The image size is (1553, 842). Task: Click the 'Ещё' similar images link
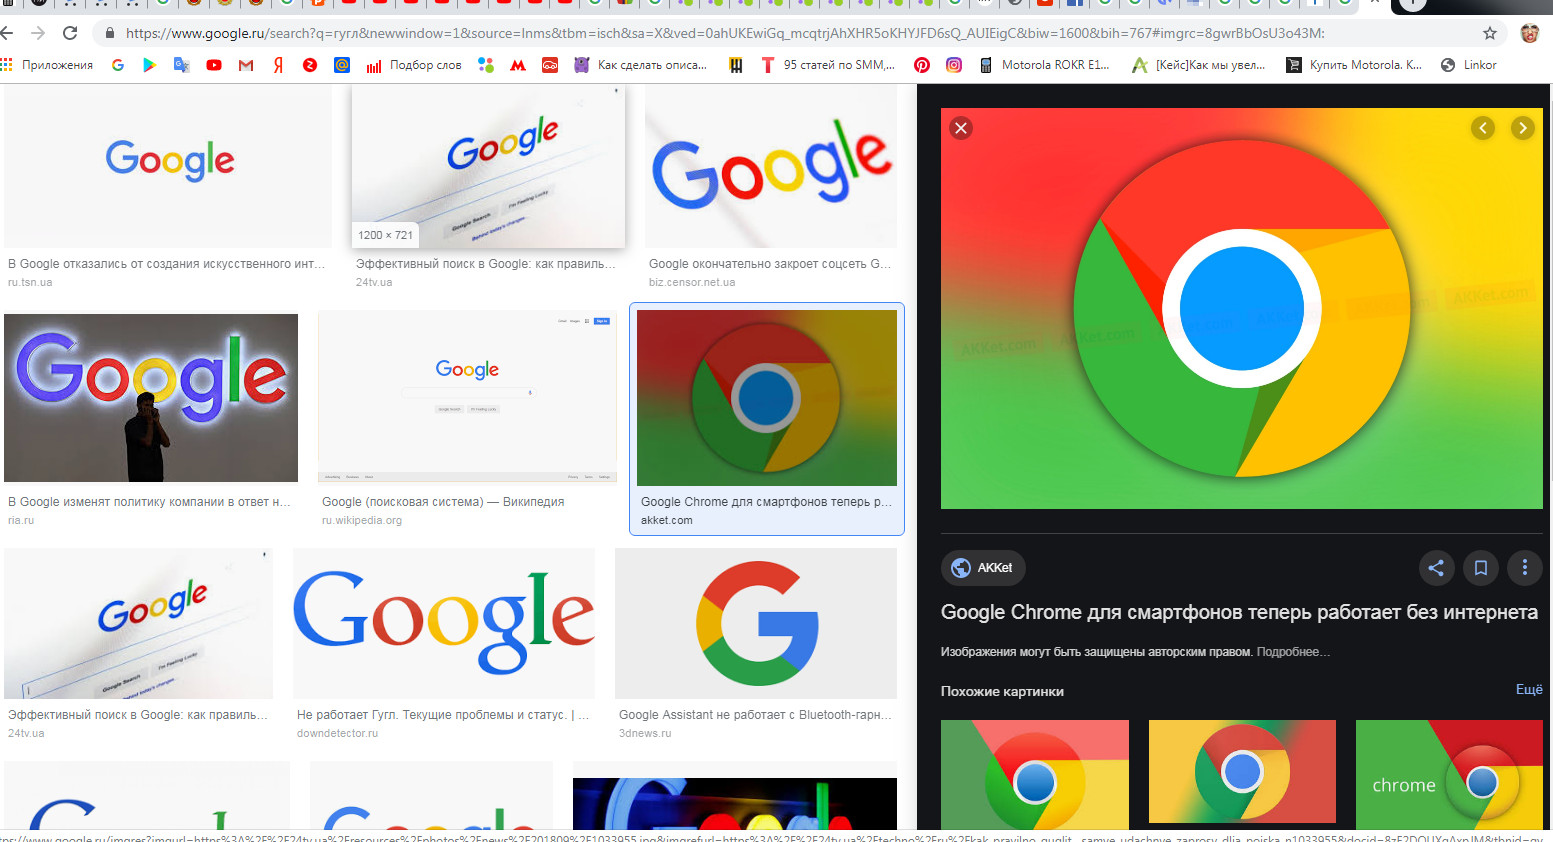tap(1529, 689)
